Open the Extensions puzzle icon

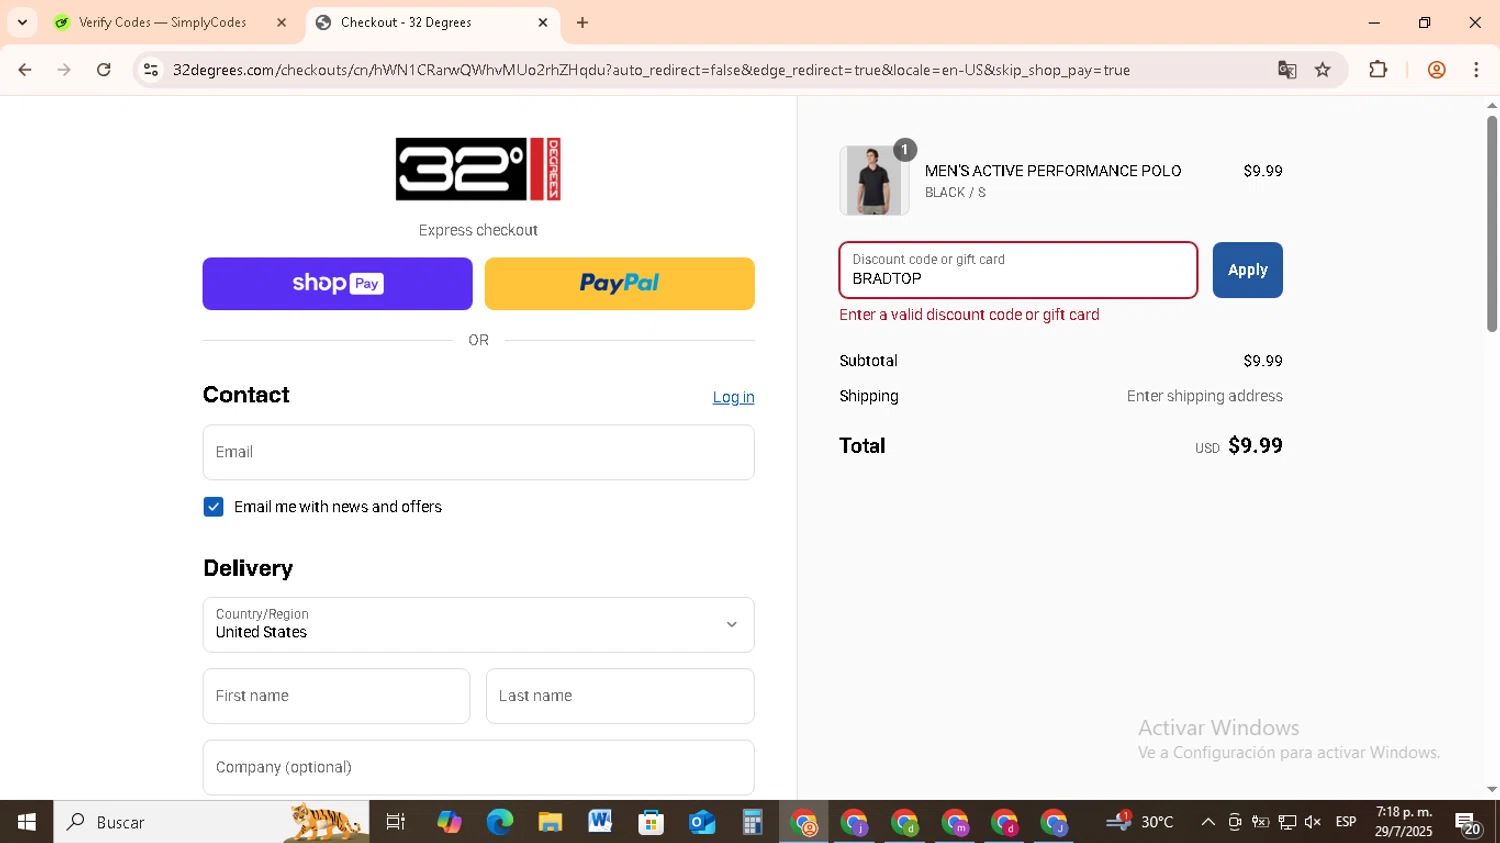pyautogui.click(x=1378, y=70)
